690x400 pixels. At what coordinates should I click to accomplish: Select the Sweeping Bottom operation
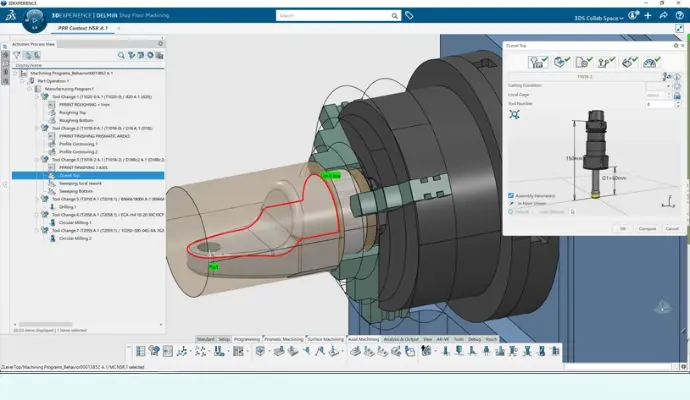point(76,191)
